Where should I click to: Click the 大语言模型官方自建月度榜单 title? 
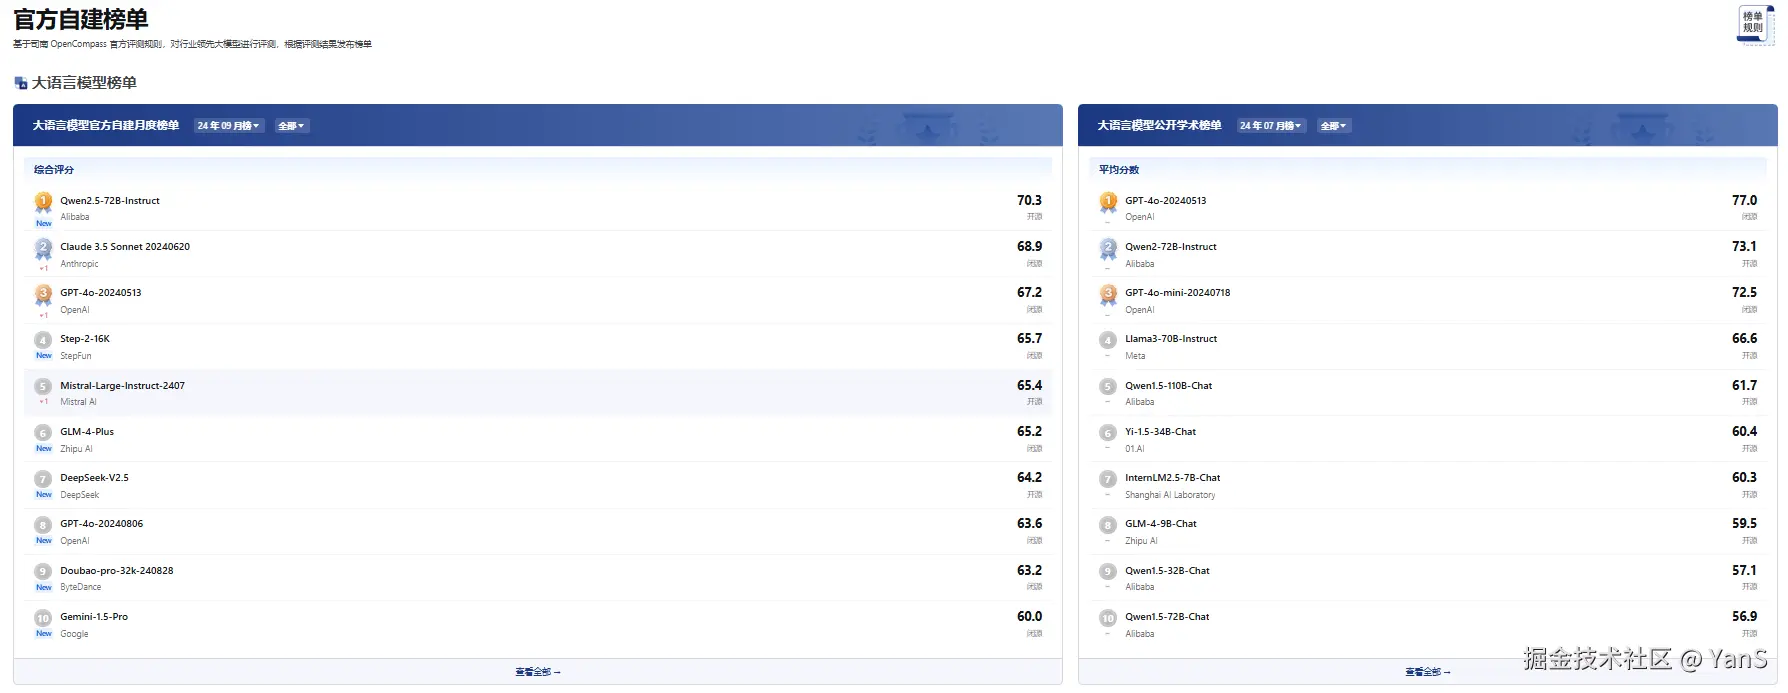tap(106, 126)
